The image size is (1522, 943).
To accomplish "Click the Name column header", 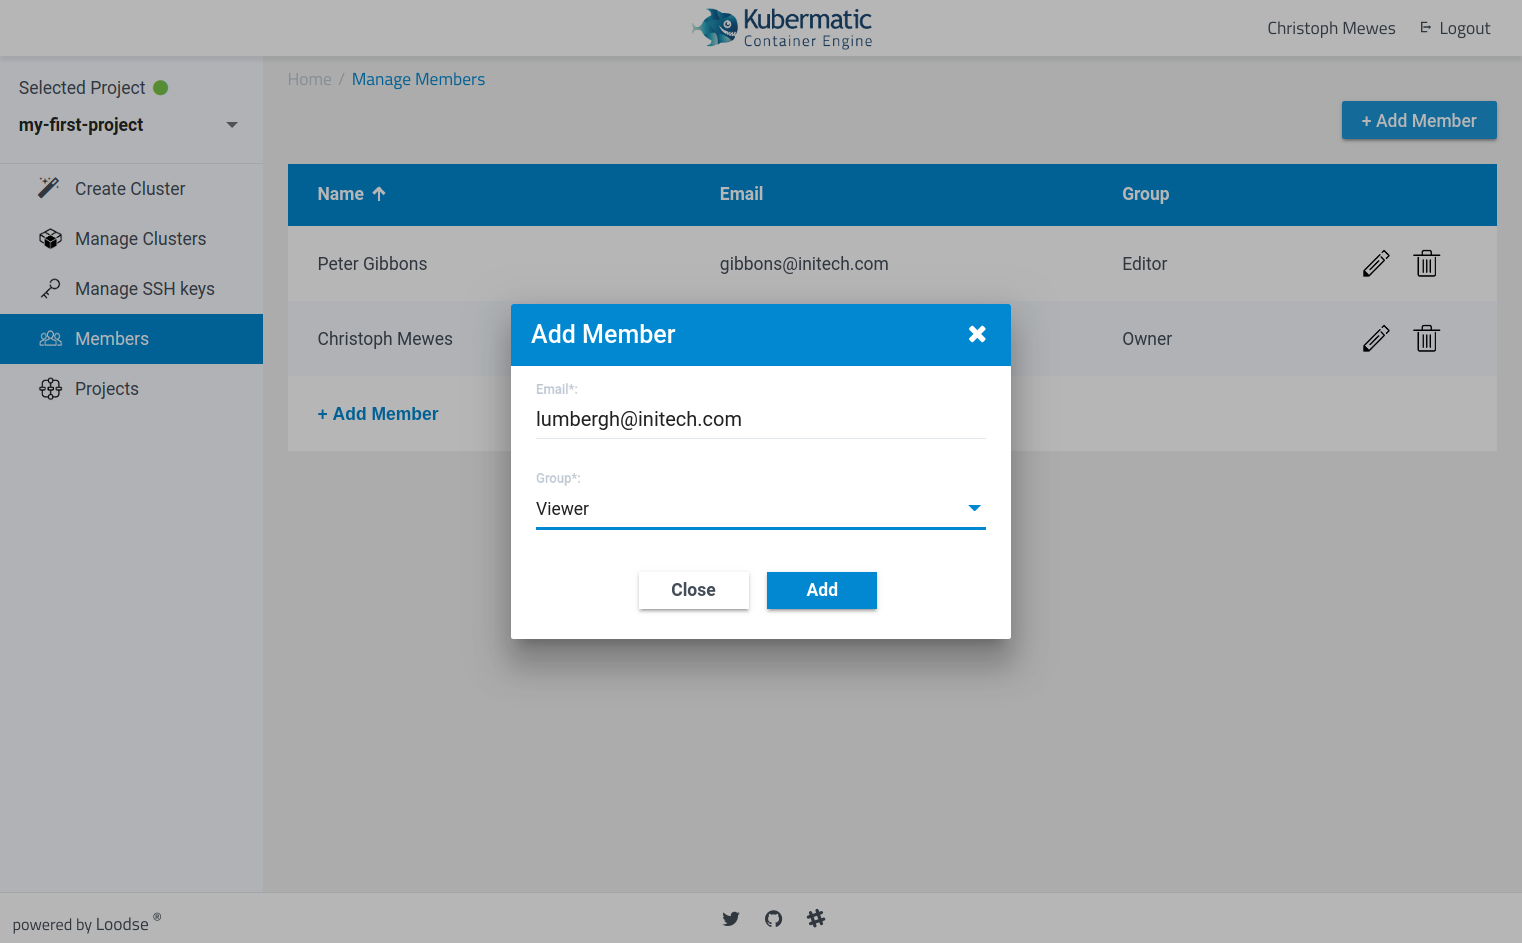I will (340, 194).
